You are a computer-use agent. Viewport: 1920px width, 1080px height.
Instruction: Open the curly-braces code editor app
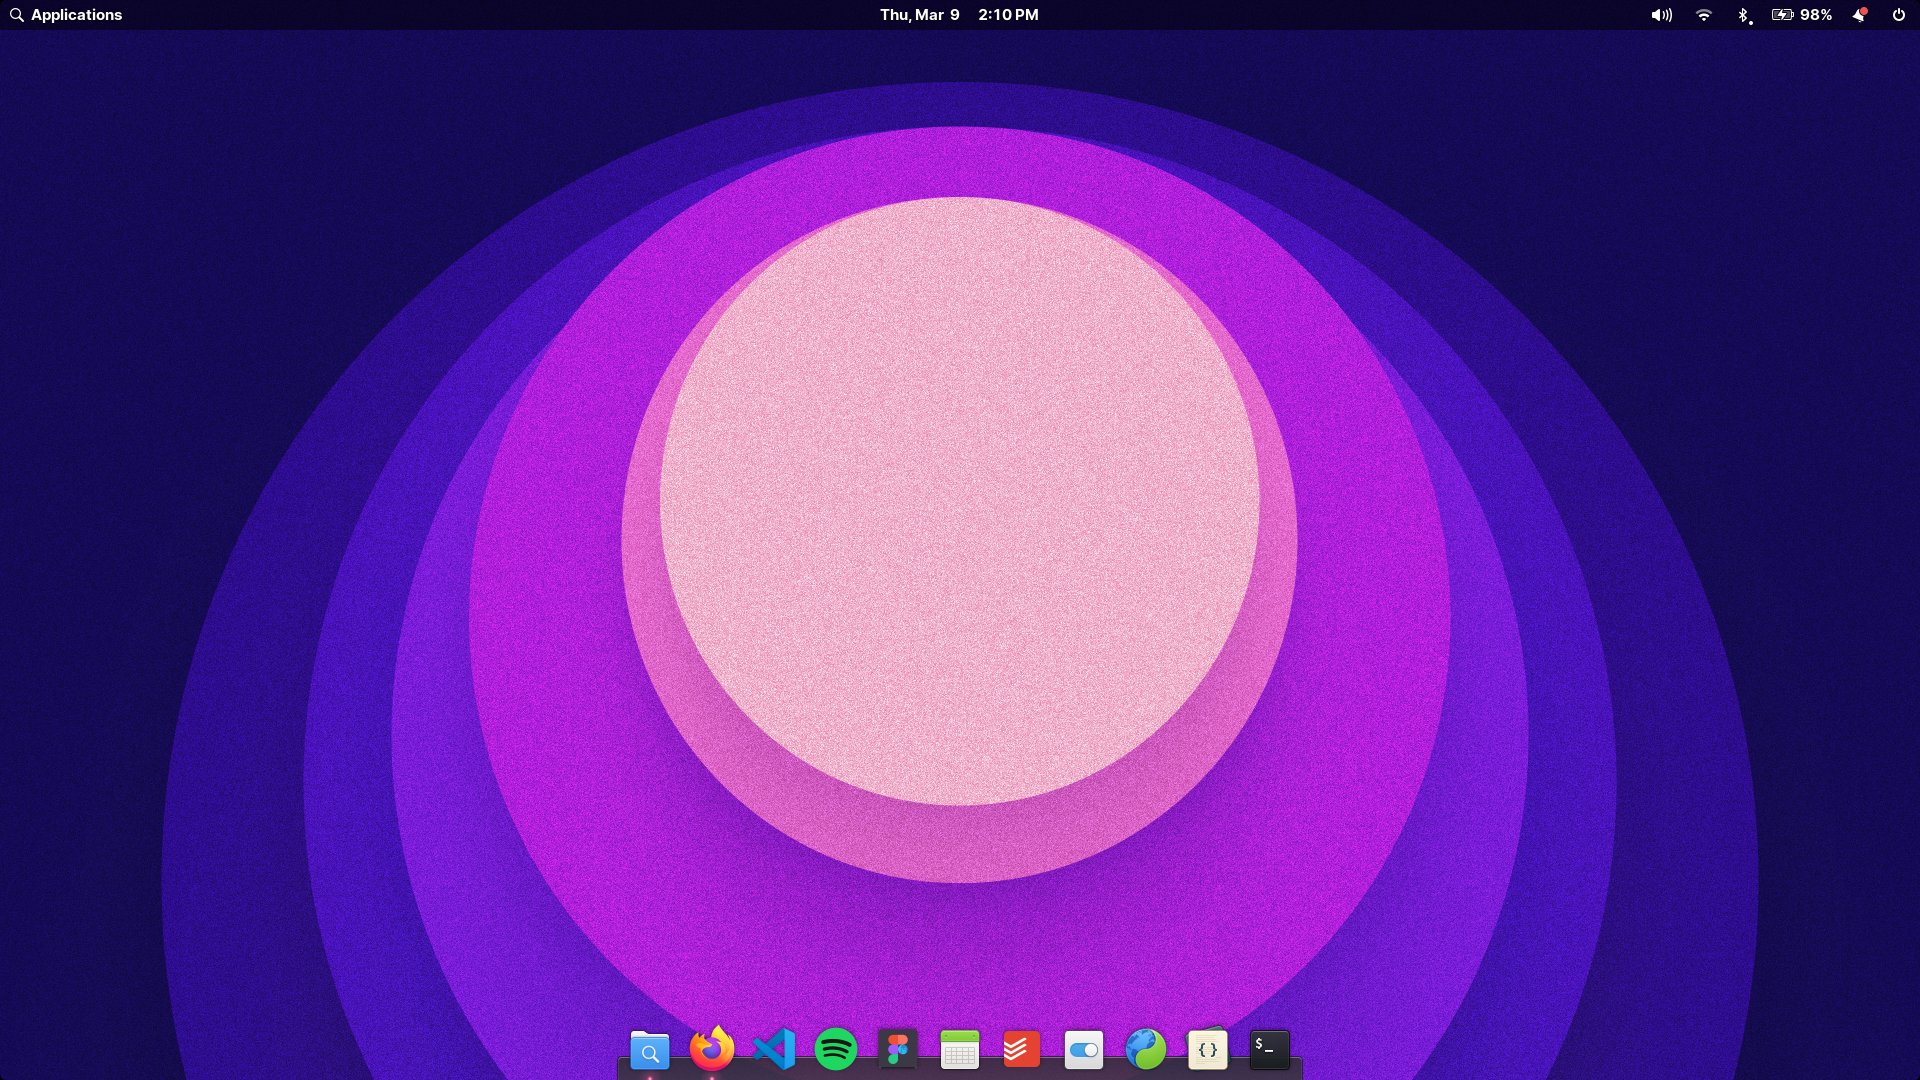coord(1208,1050)
